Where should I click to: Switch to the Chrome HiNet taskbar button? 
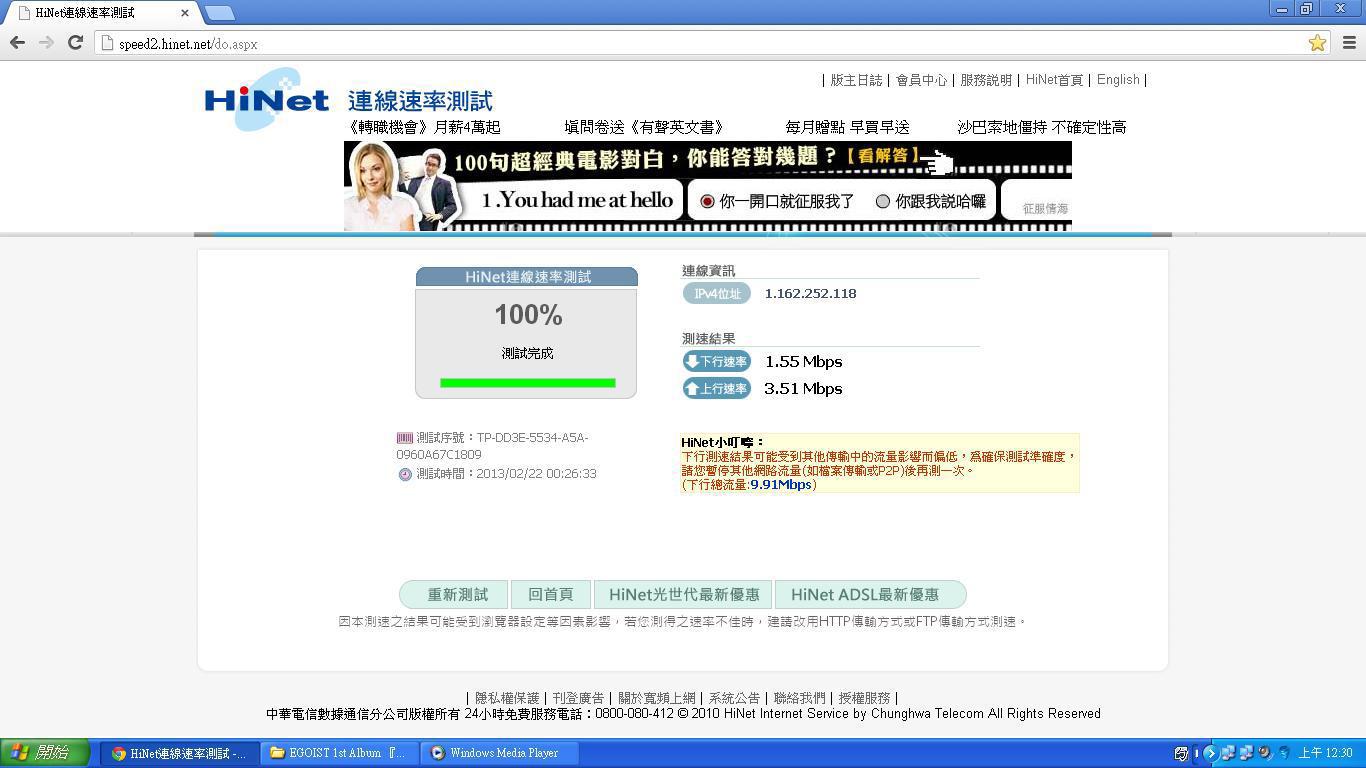[179, 753]
